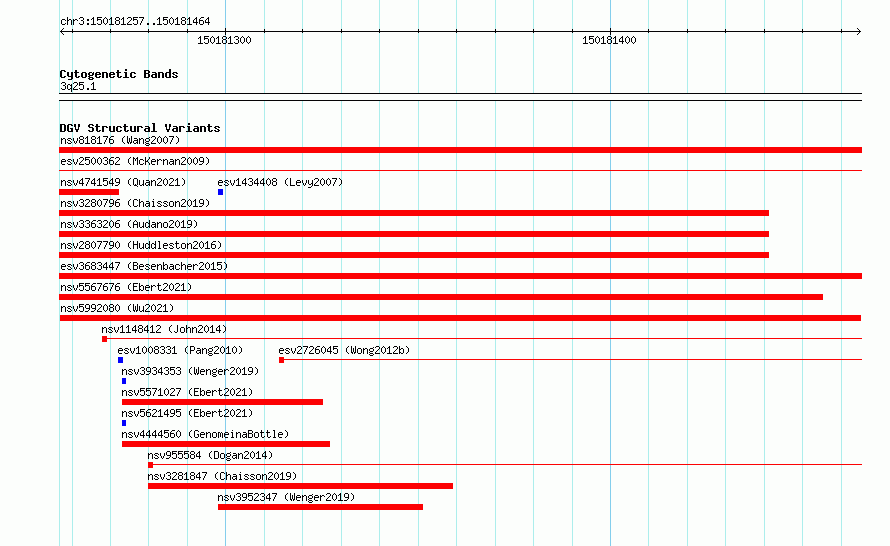
Task: Click the red square marker under nsv955584
Action: point(150,465)
